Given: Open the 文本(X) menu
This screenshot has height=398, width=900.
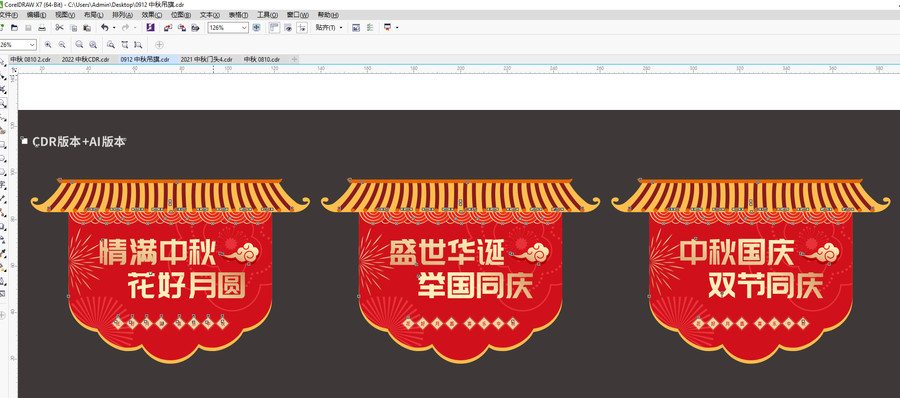Looking at the screenshot, I should pyautogui.click(x=210, y=15).
